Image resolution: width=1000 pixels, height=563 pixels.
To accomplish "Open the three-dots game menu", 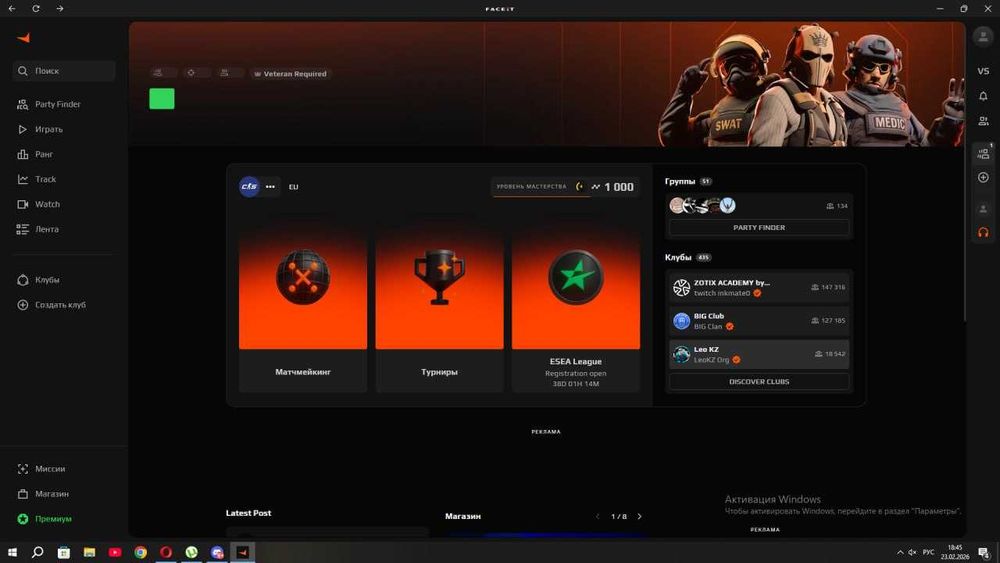I will (x=270, y=186).
